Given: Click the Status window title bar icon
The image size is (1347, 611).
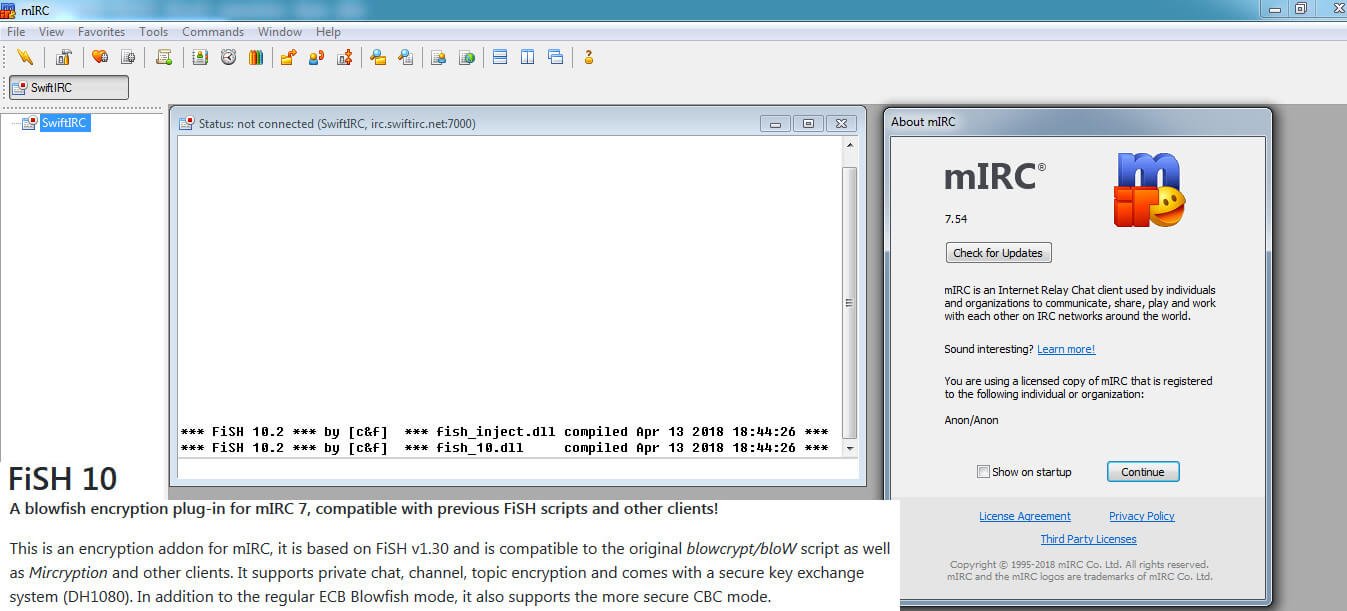Looking at the screenshot, I should pos(186,124).
